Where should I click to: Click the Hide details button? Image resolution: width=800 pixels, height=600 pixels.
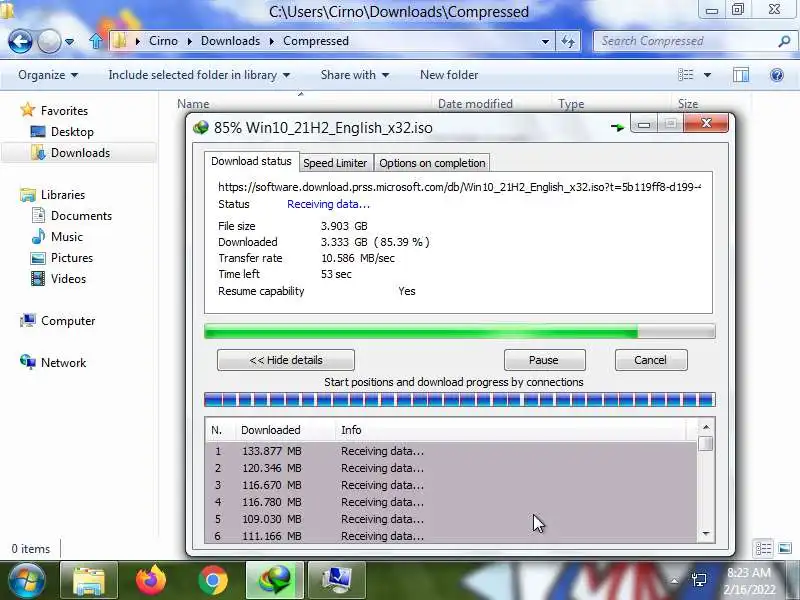[x=286, y=360]
